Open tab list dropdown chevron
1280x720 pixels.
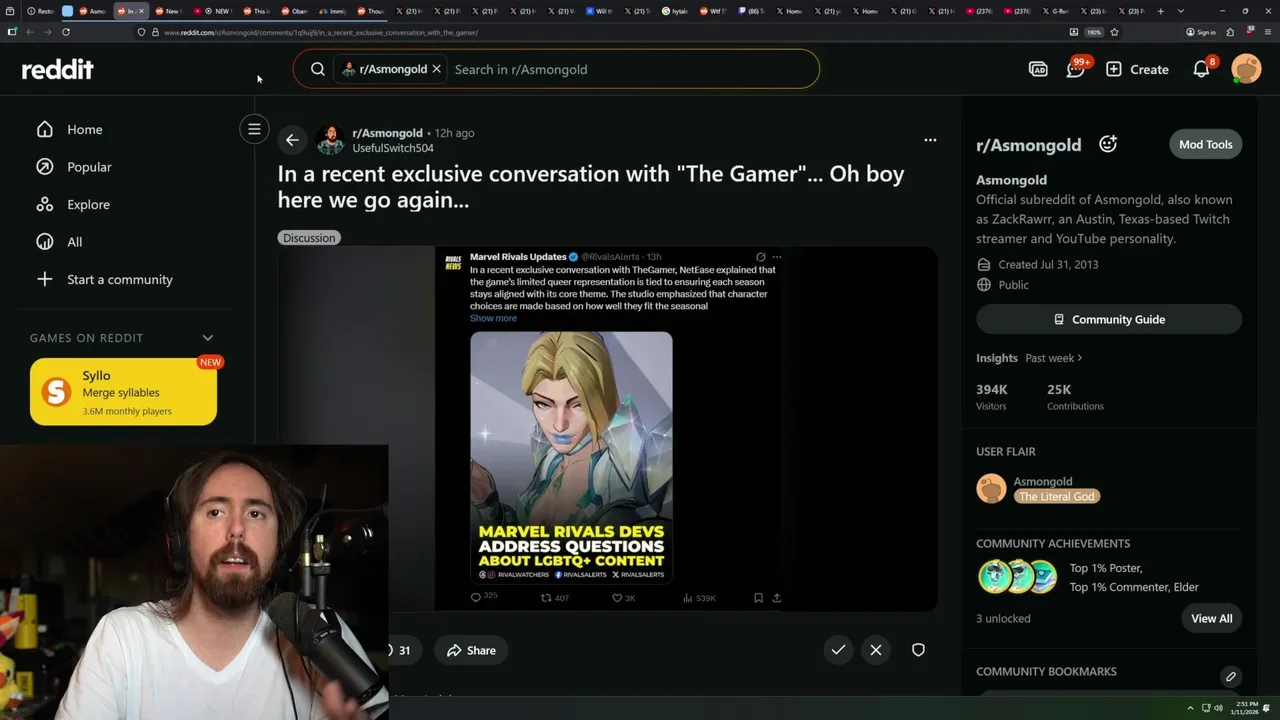click(1181, 11)
